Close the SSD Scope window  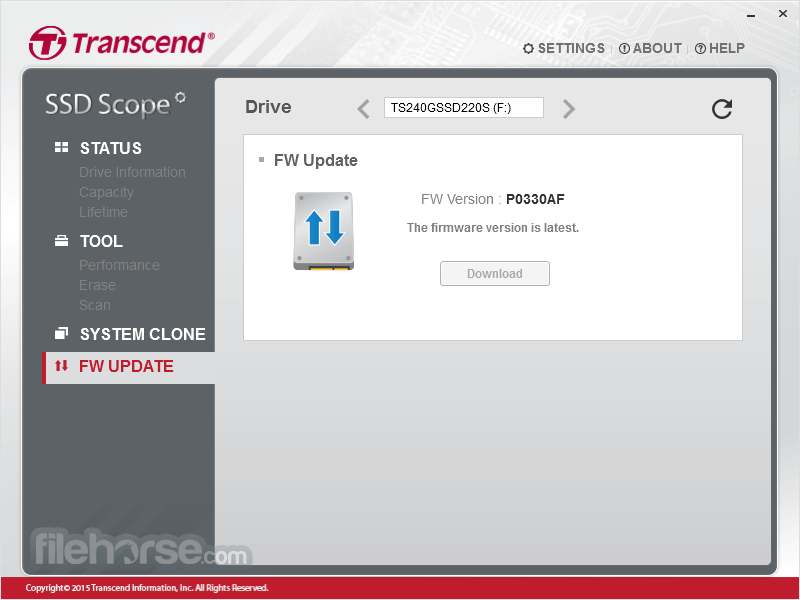tap(783, 14)
